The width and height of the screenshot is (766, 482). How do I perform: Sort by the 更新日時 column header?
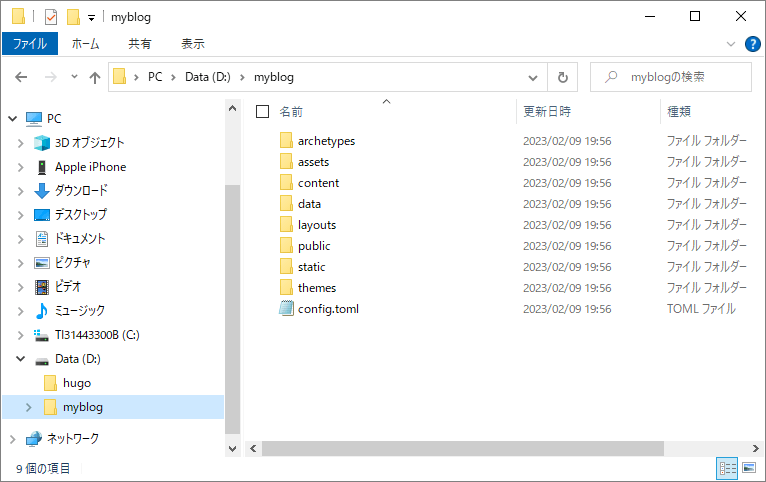point(547,111)
